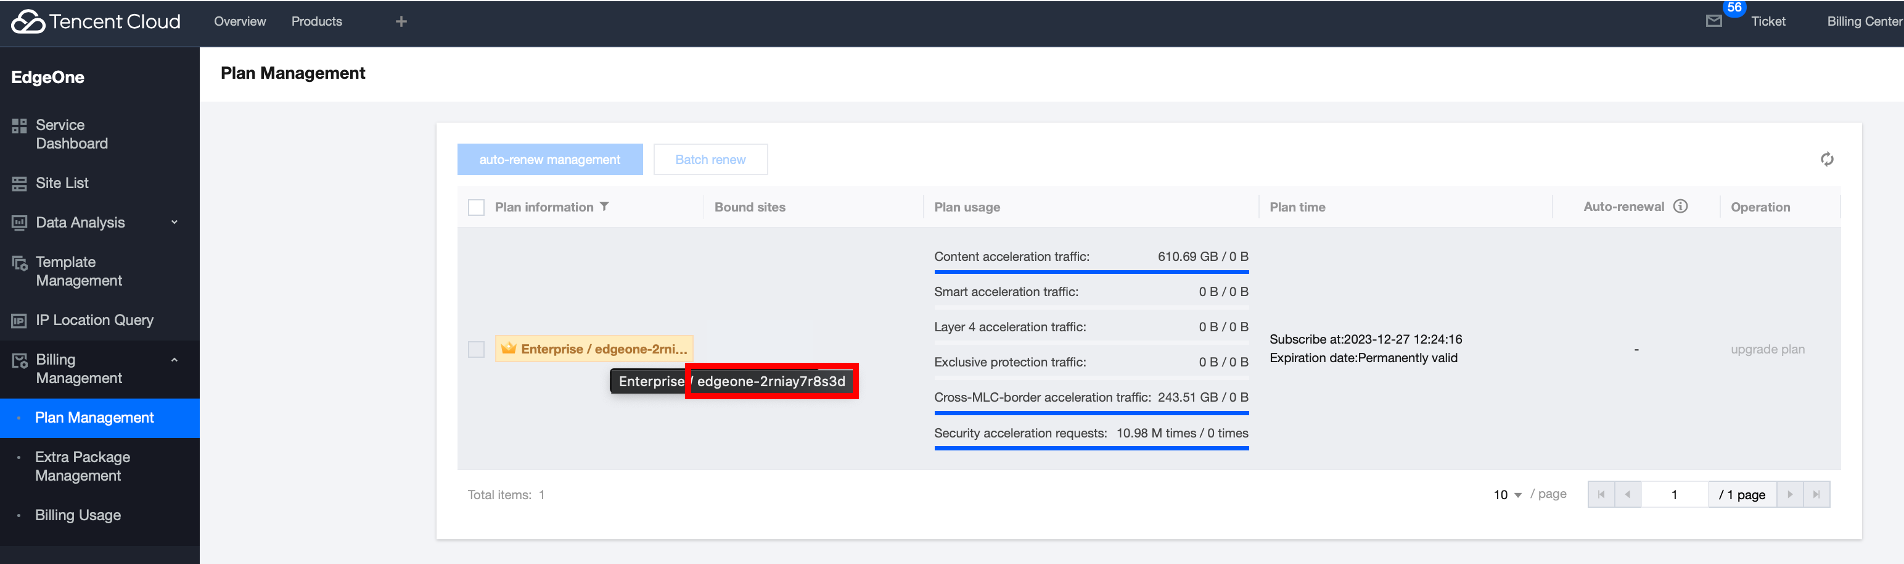Click the Plan information column header
1904x564 pixels.
(x=544, y=207)
